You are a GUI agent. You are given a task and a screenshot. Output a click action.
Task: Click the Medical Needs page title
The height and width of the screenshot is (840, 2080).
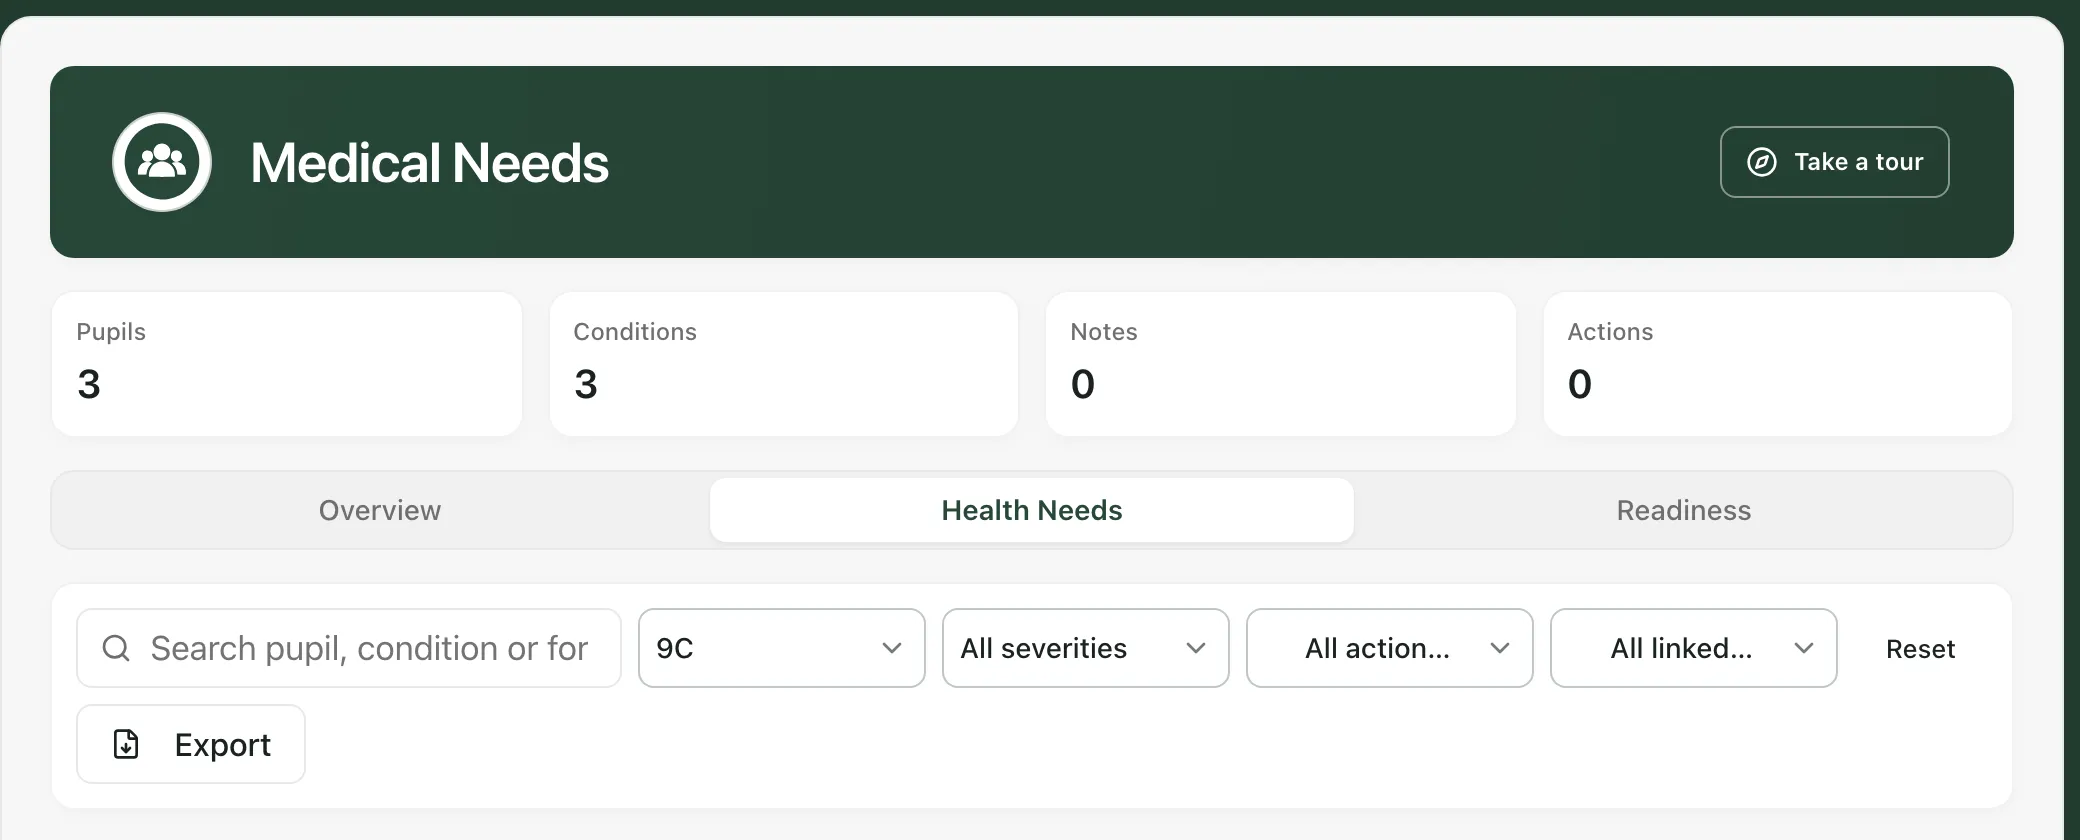(430, 163)
